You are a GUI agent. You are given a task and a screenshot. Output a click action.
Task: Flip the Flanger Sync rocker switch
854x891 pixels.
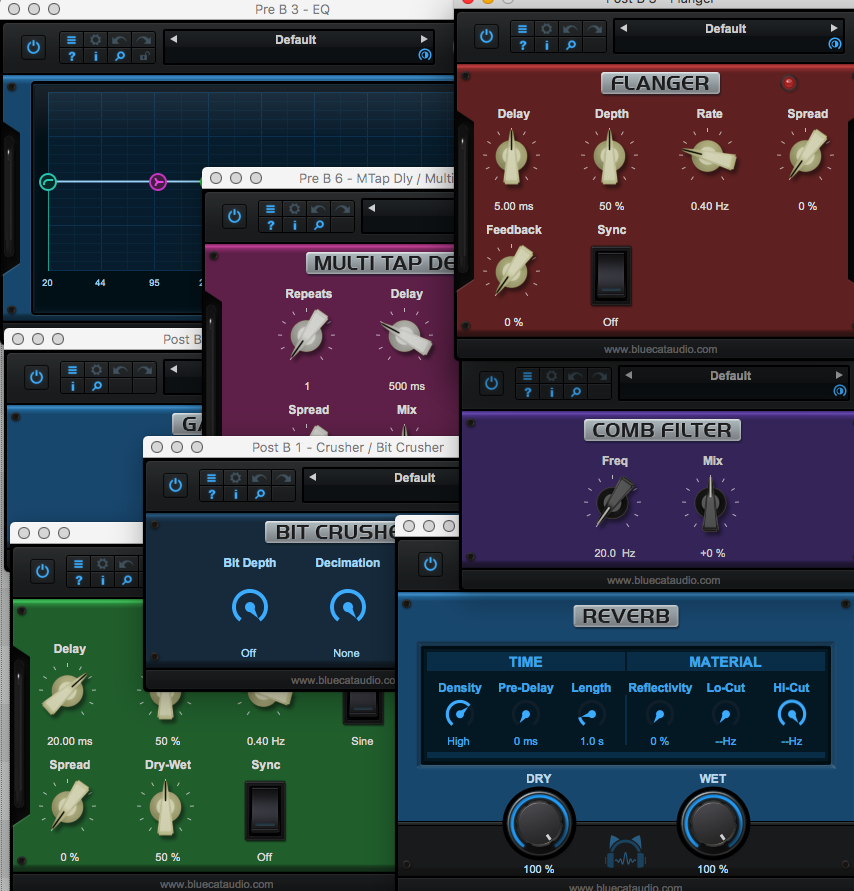[610, 276]
